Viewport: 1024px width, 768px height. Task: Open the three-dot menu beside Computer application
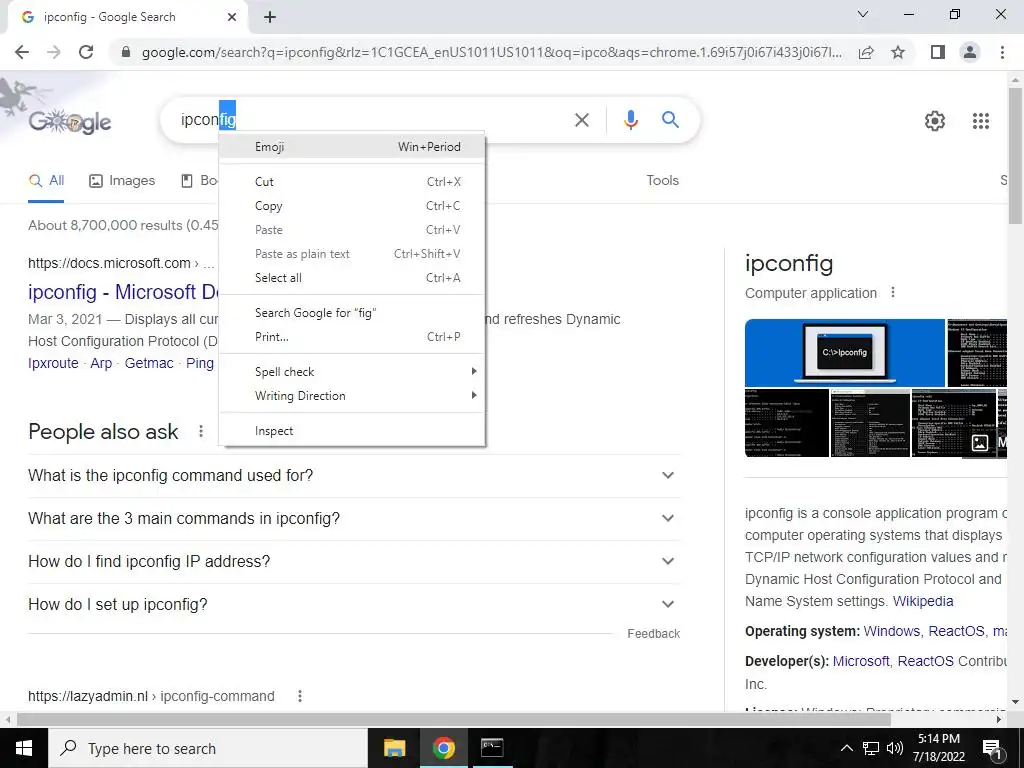tap(893, 293)
